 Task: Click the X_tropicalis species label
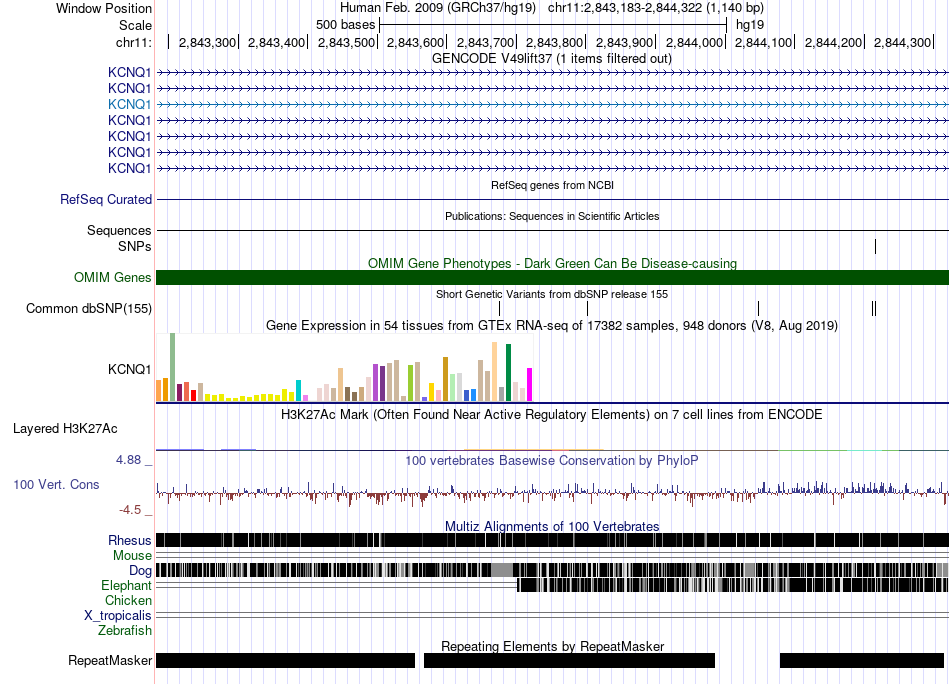coord(118,616)
